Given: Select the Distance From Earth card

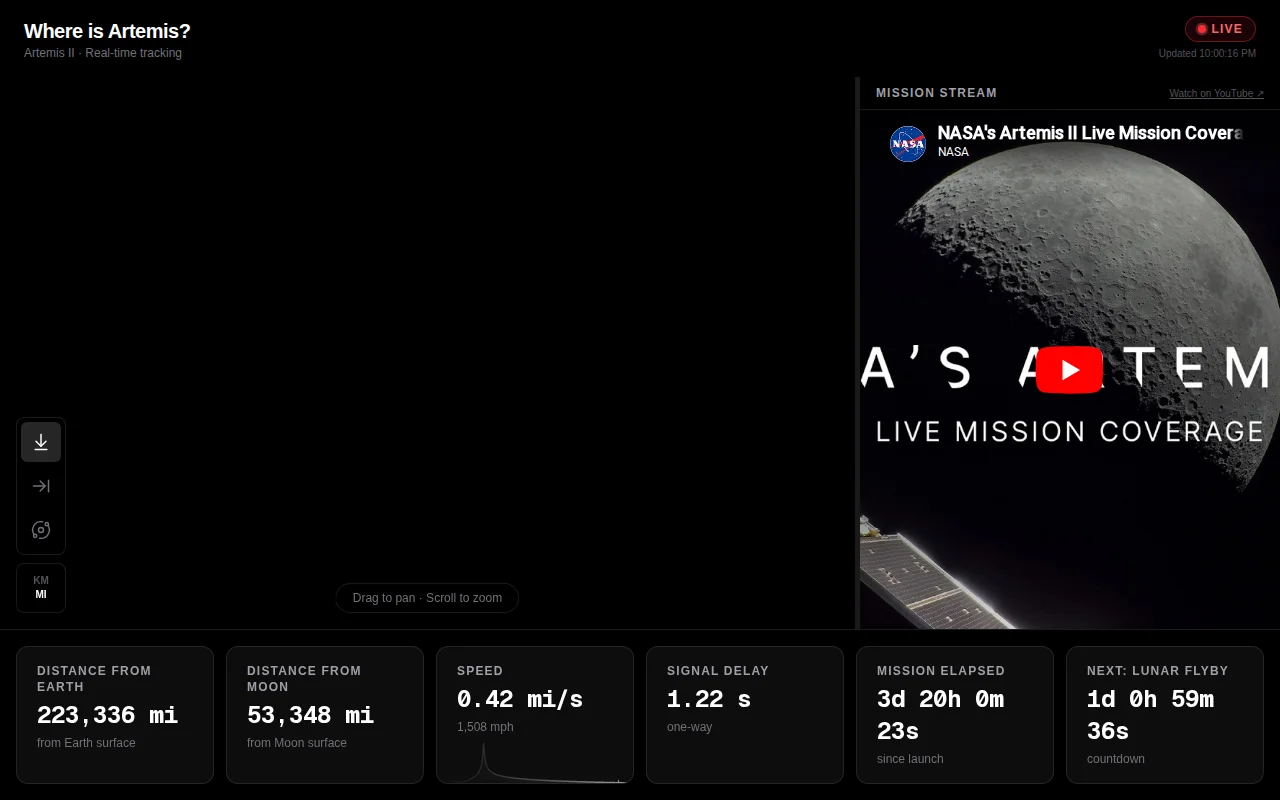Looking at the screenshot, I should pos(115,715).
